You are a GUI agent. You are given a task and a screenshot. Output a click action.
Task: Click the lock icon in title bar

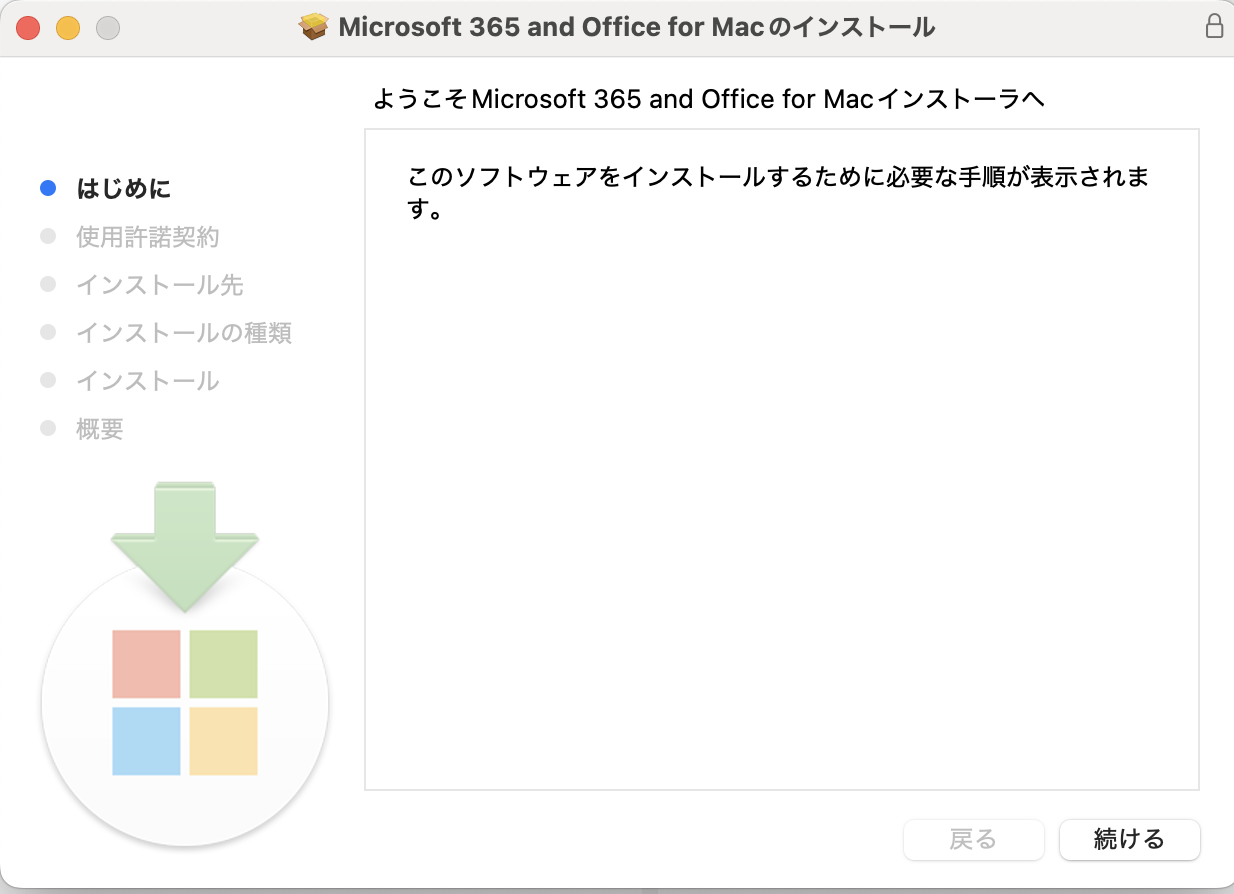1214,27
